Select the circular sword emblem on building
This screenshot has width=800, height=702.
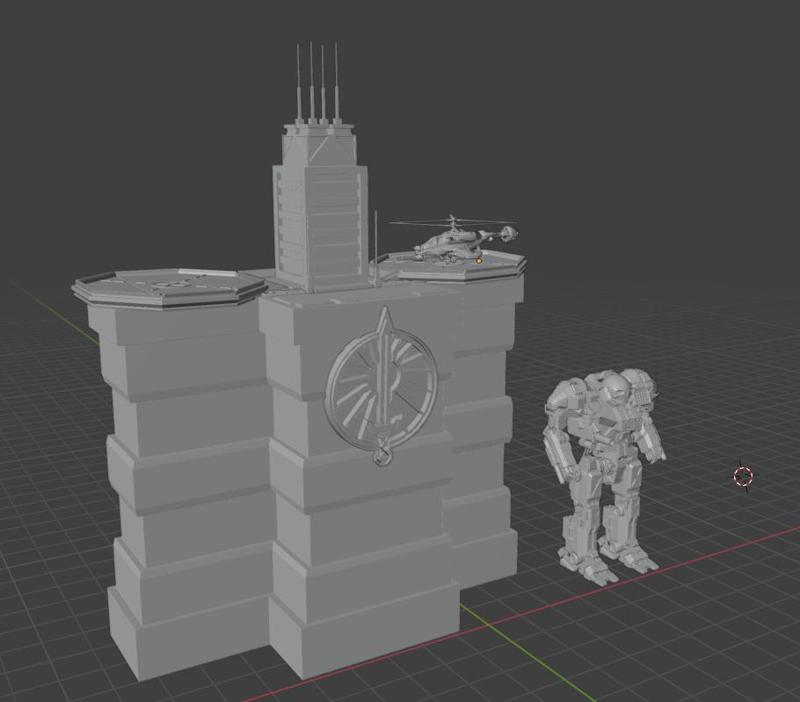(382, 385)
